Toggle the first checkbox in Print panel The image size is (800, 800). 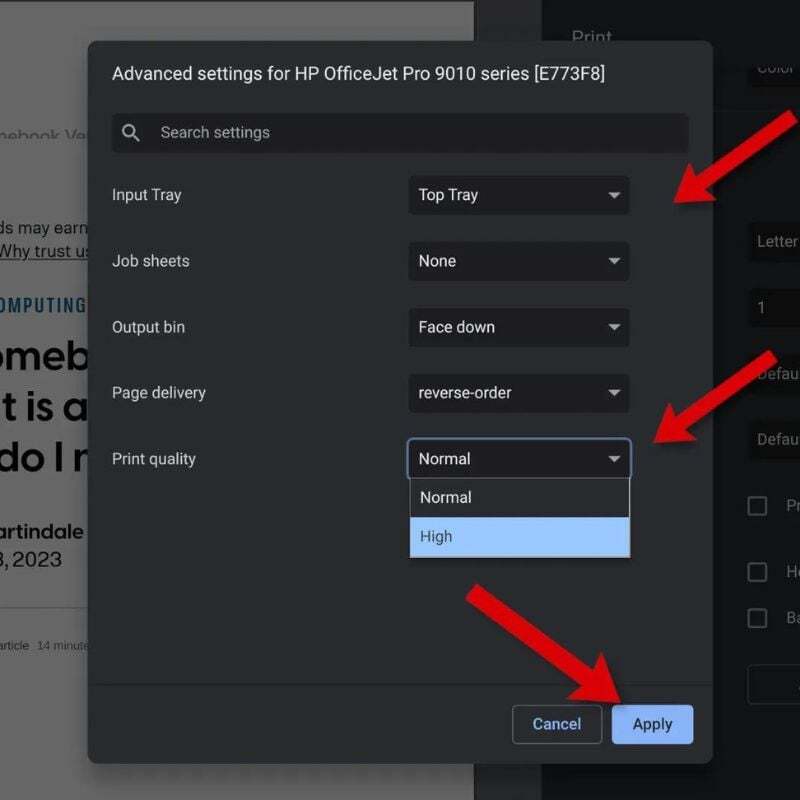757,506
